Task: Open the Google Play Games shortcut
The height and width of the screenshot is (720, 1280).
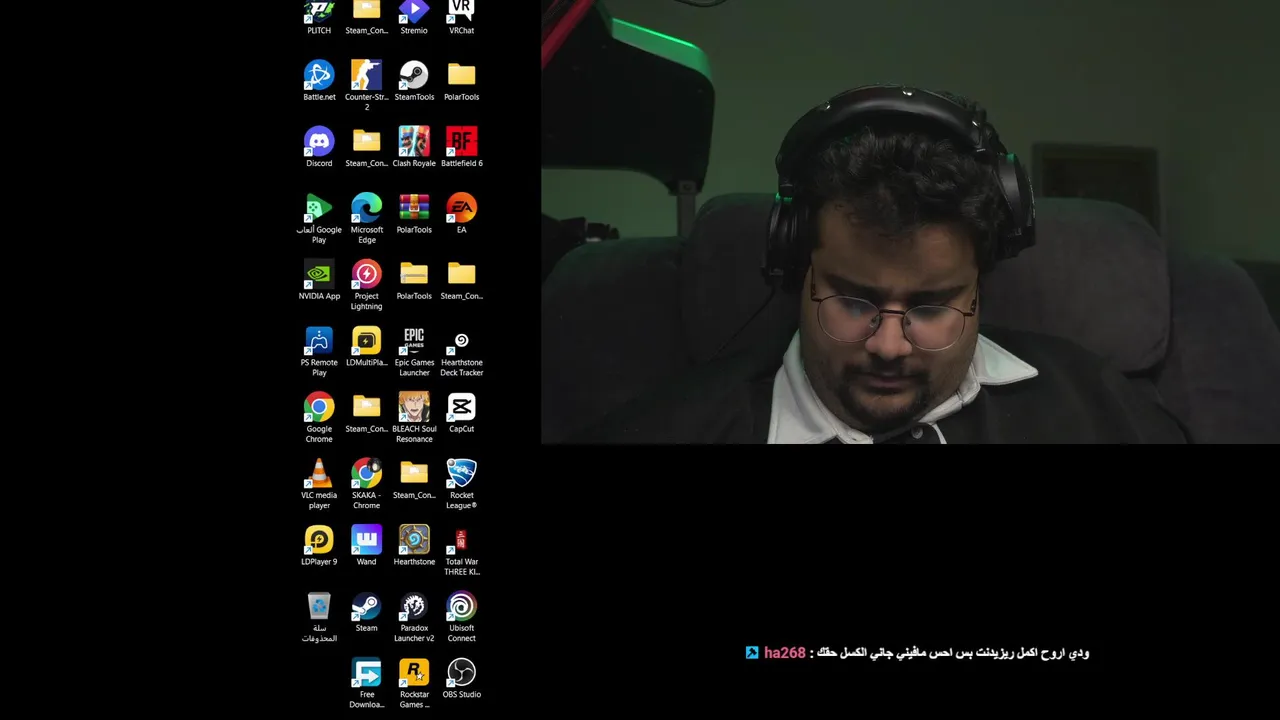Action: [319, 218]
